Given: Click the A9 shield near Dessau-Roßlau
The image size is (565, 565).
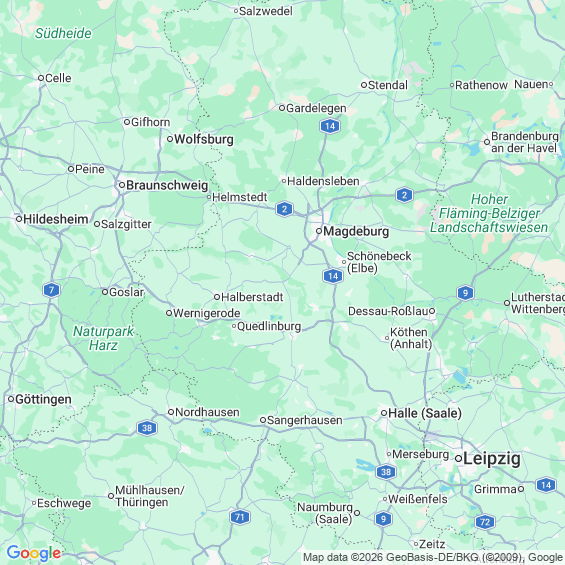Looking at the screenshot, I should (x=465, y=293).
